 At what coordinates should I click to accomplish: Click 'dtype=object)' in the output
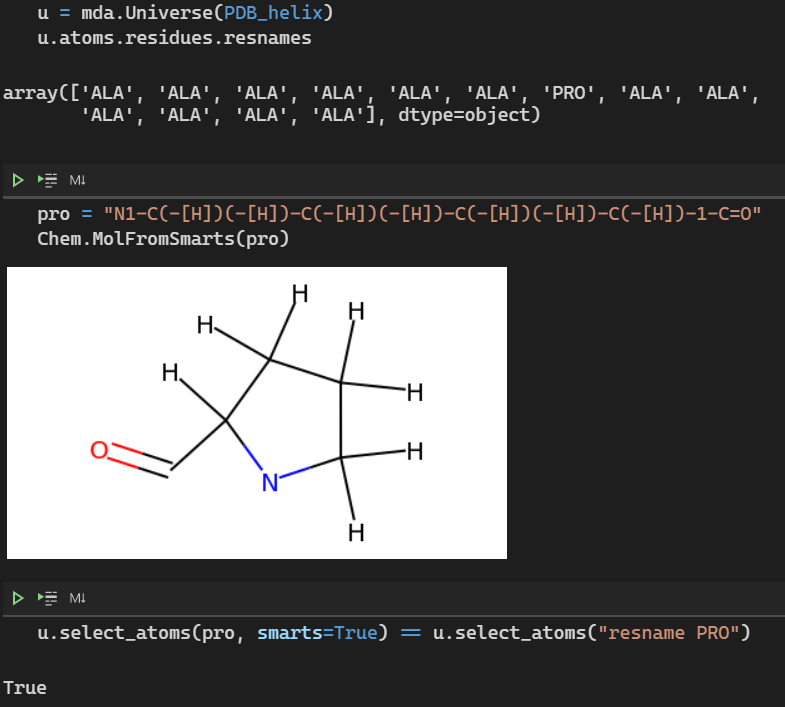click(x=470, y=115)
